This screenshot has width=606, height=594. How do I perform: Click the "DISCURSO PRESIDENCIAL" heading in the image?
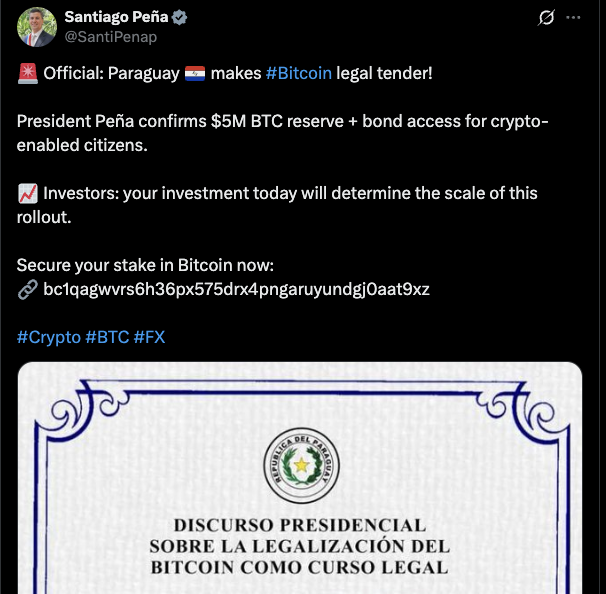click(x=299, y=526)
